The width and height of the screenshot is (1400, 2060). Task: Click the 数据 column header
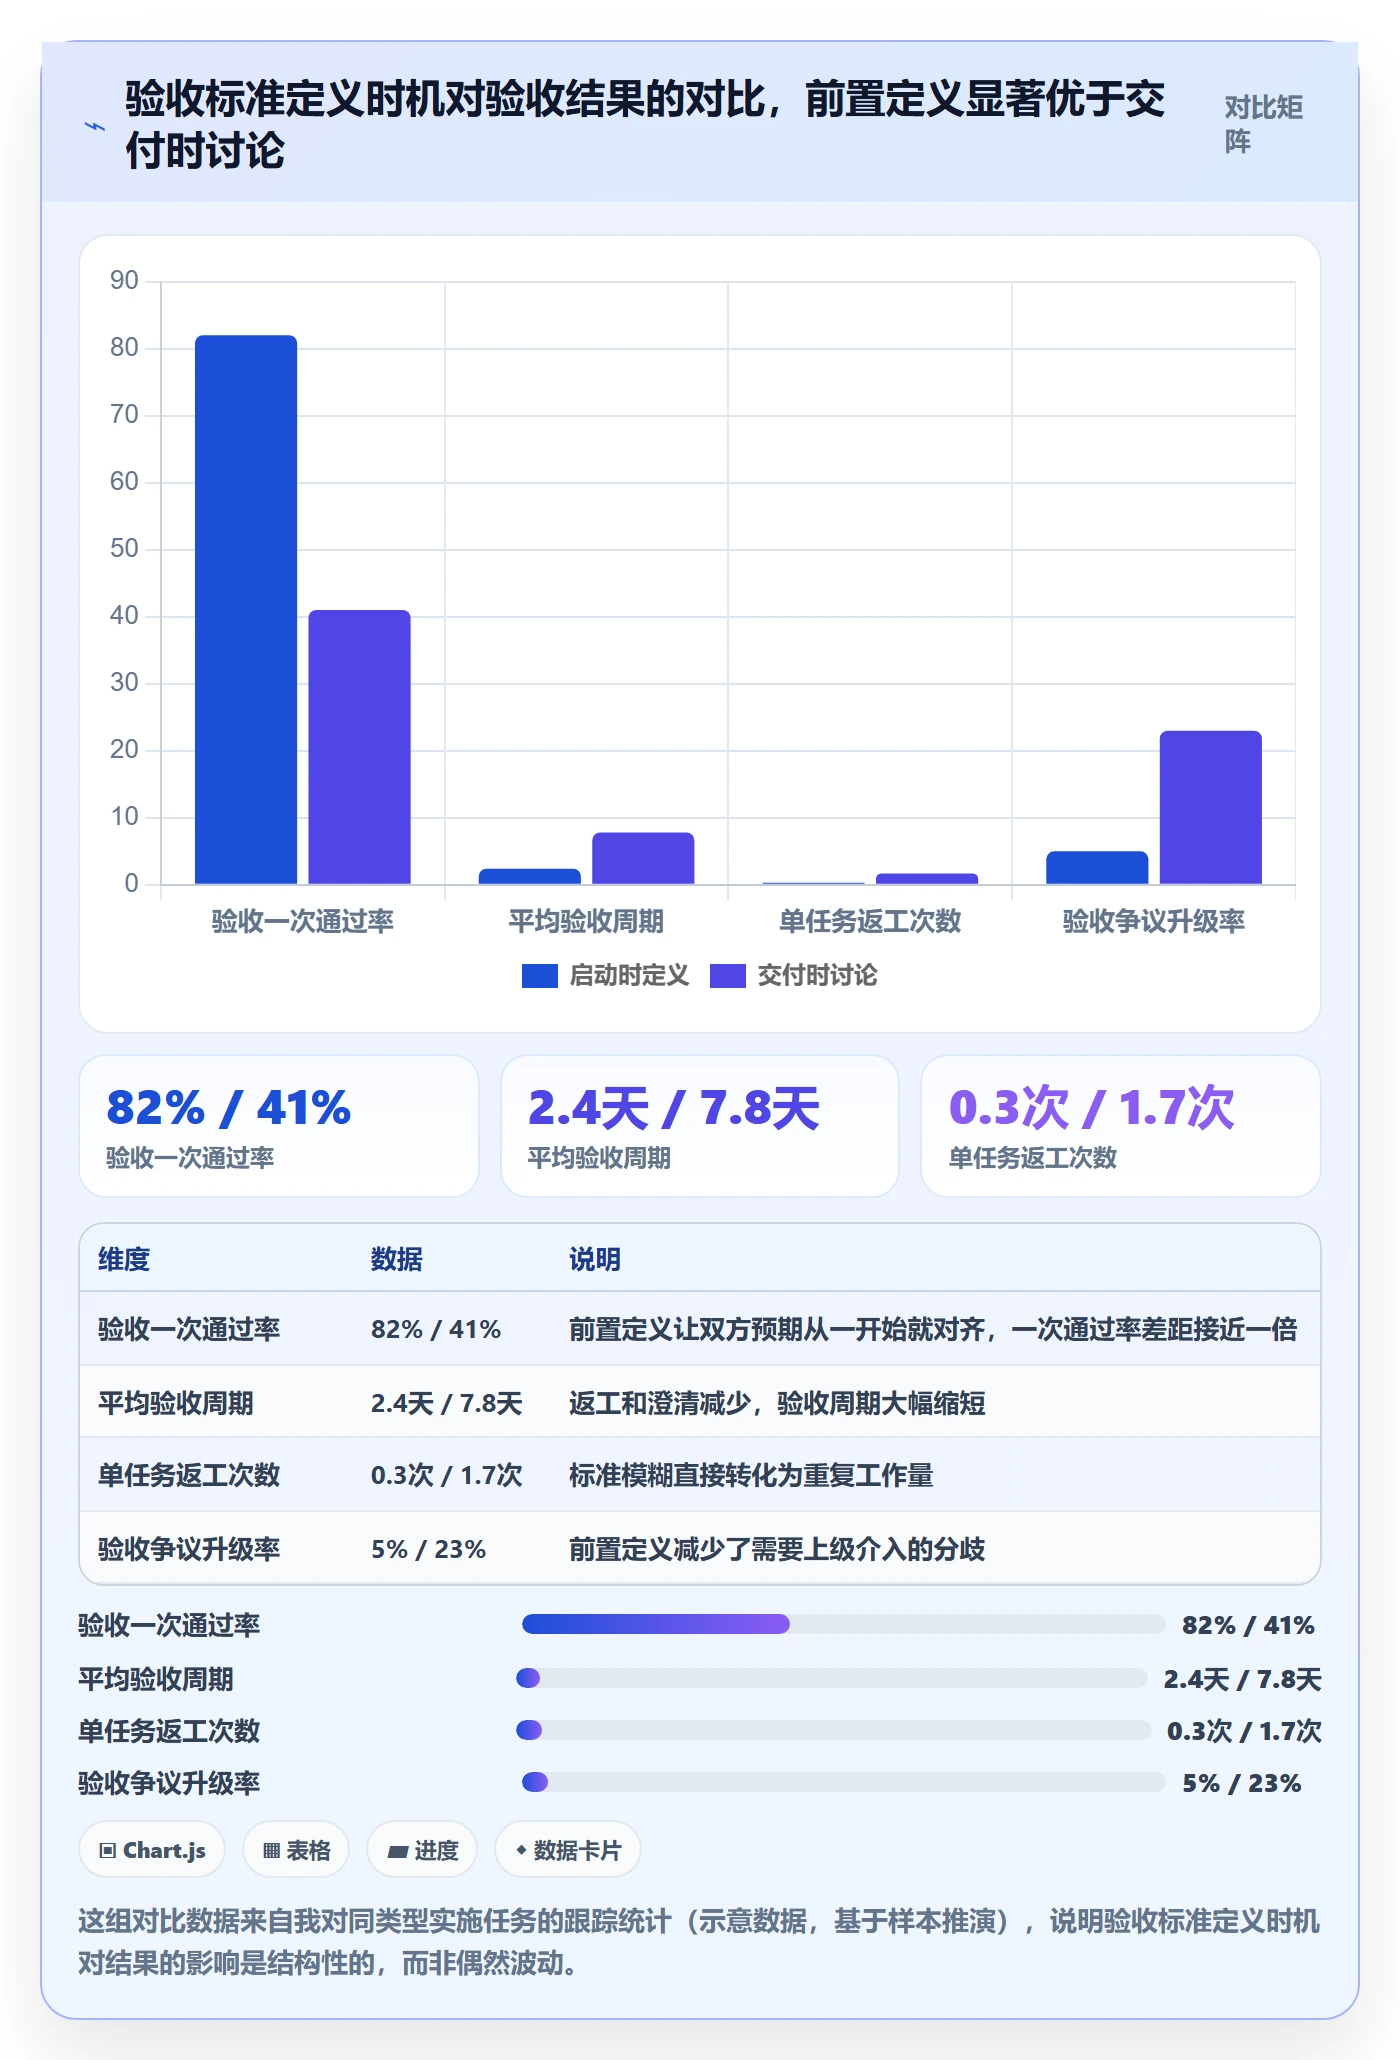[x=397, y=1259]
